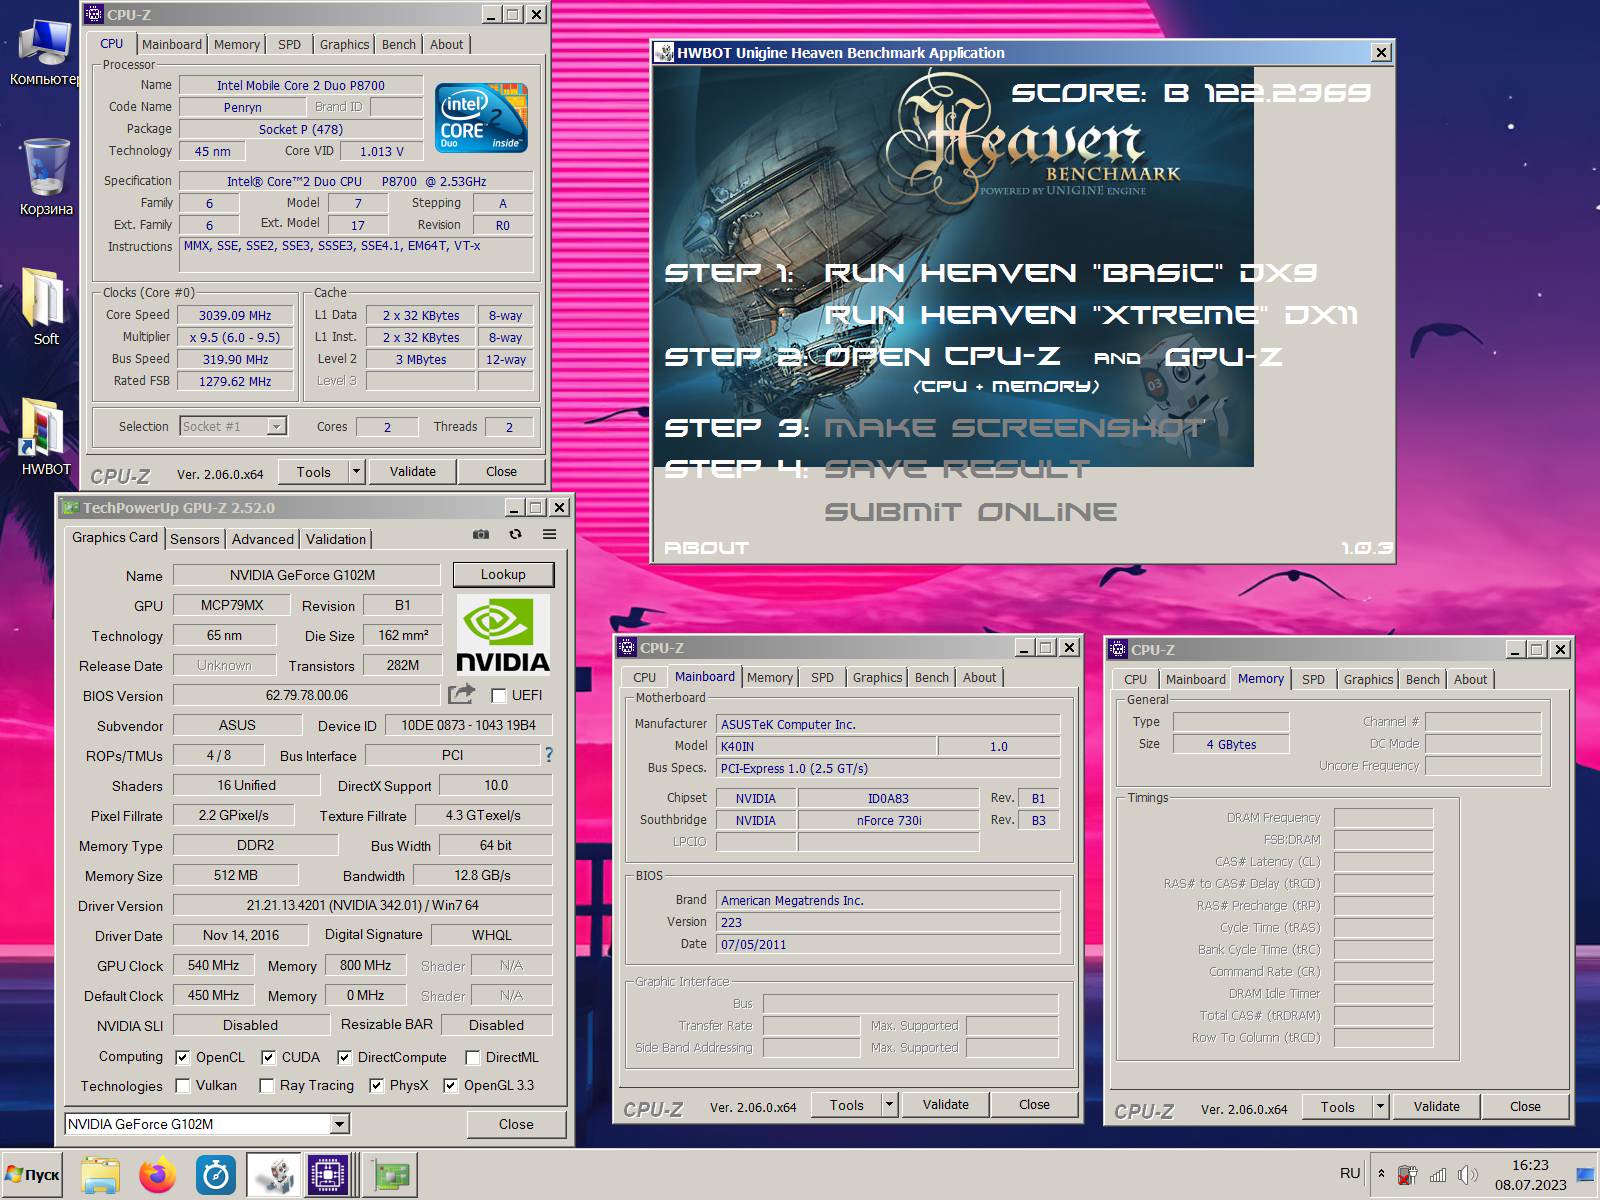Screen dimensions: 1600x1200
Task: Open About tab in Memory CPU-Z window
Action: pos(1470,679)
